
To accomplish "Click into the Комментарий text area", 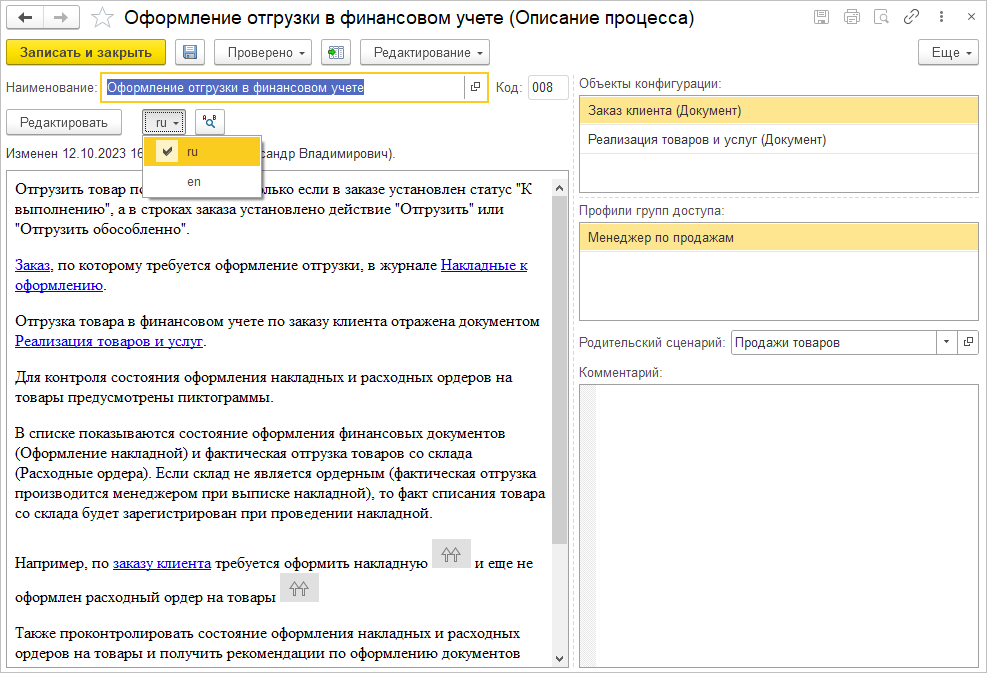I will point(785,525).
